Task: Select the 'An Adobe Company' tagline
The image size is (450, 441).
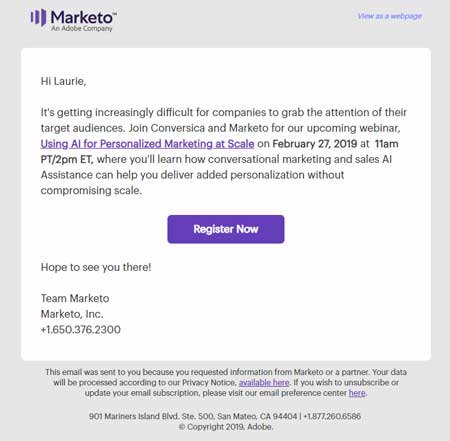Action: pos(82,29)
